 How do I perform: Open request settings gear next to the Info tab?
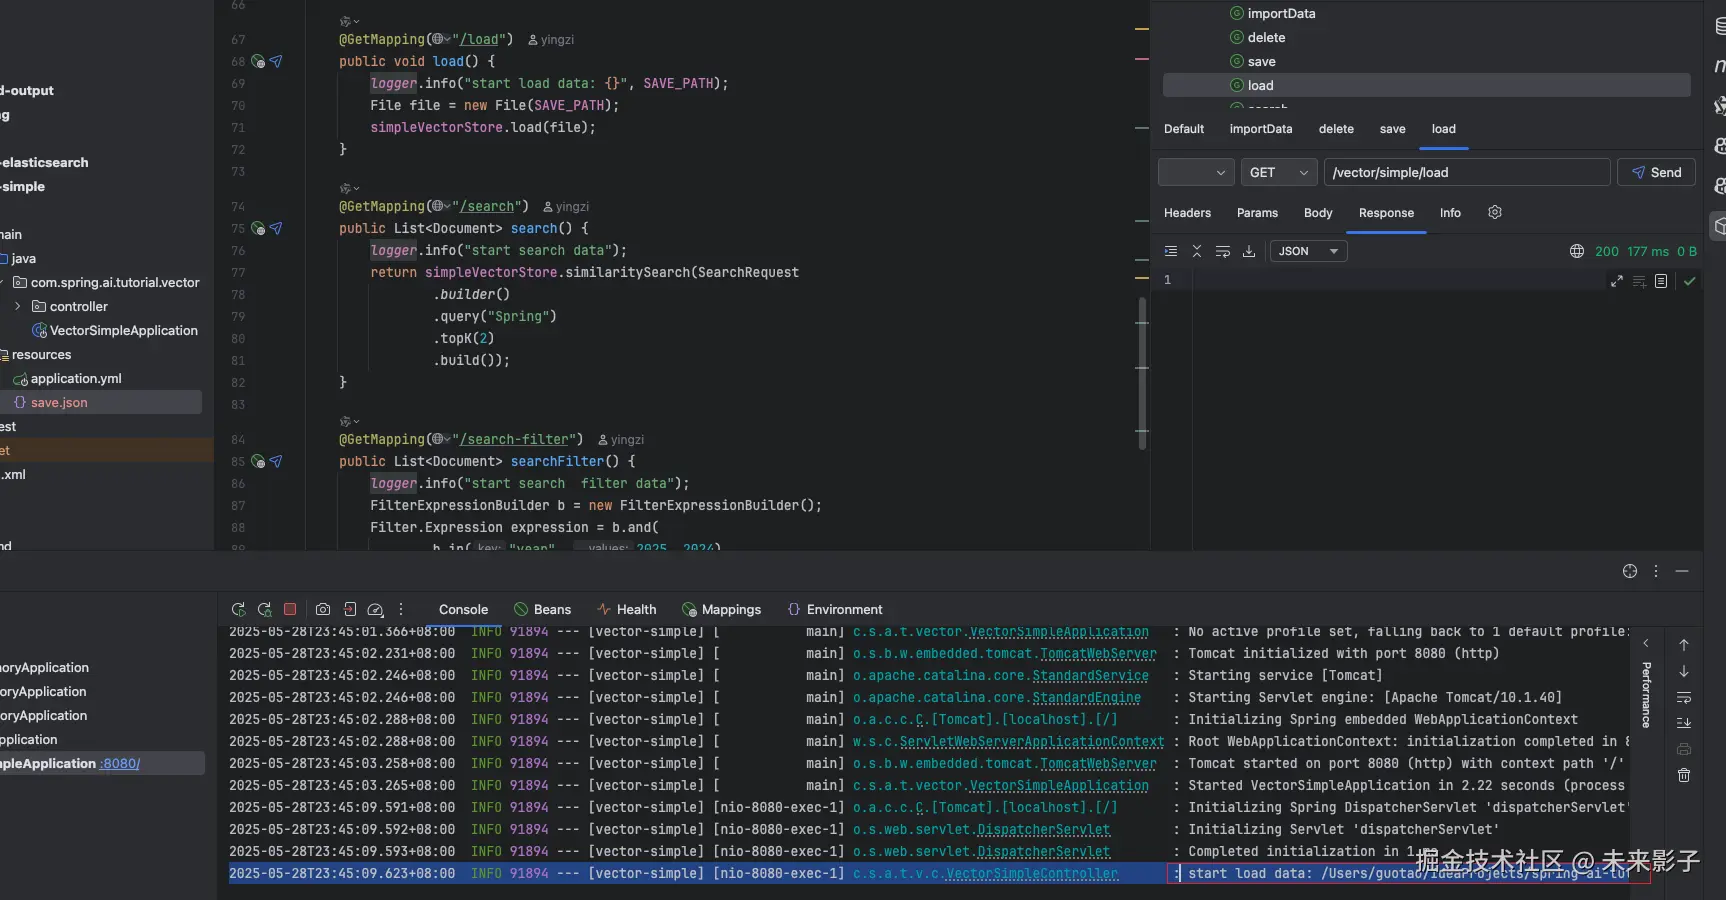[x=1495, y=212]
